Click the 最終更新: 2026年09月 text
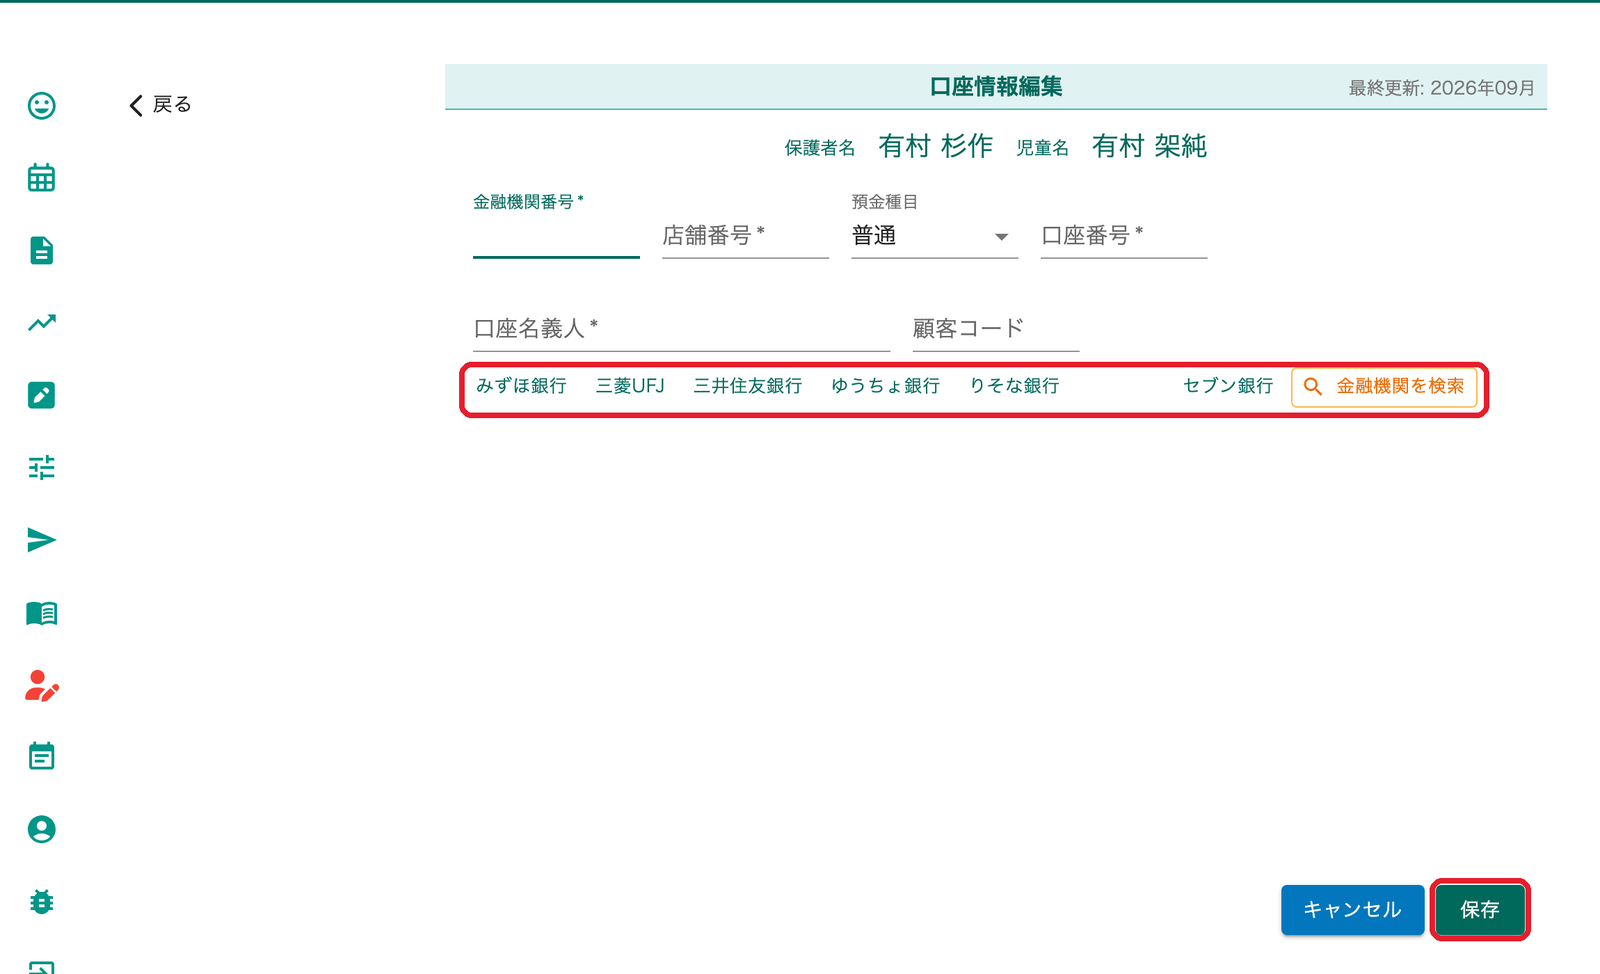The width and height of the screenshot is (1600, 974). [1442, 88]
